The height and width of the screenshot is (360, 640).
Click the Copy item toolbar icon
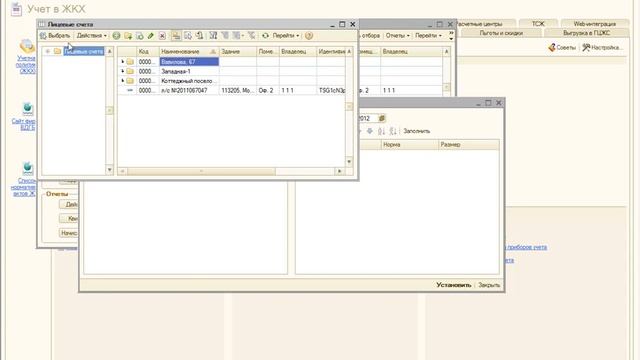(140, 36)
